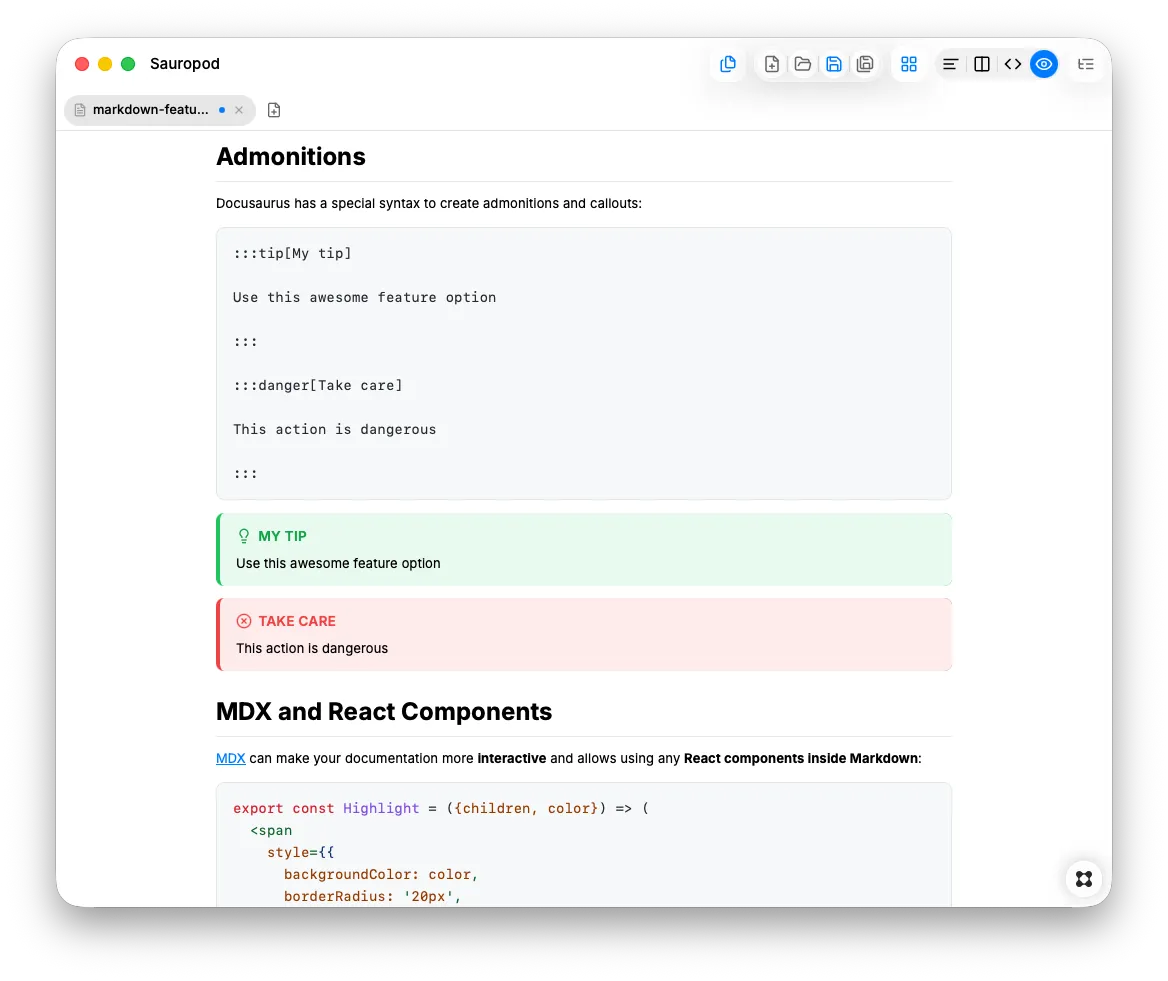Click the lightbulb icon in tip box
The width and height of the screenshot is (1168, 981).
pyautogui.click(x=244, y=536)
